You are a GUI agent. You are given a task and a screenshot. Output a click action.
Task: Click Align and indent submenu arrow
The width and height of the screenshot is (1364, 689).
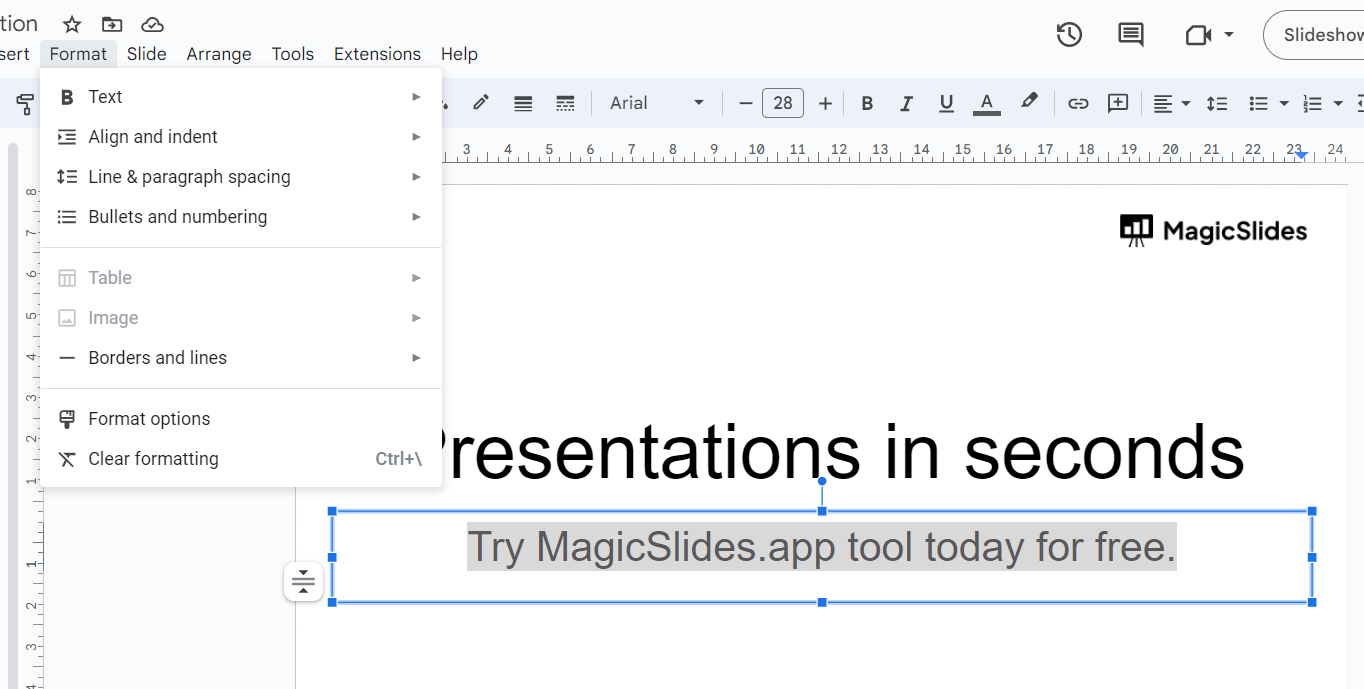(x=416, y=137)
